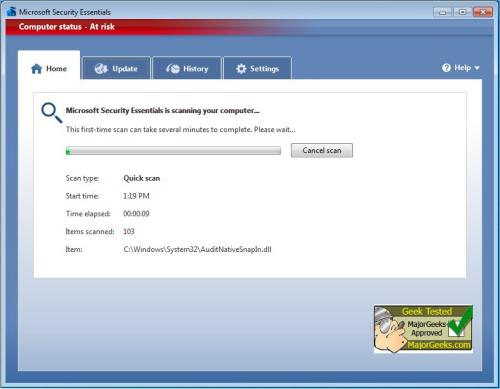Viewport: 500px width, 389px height.
Task: Maximize the Security Essentials window
Action: (462, 12)
